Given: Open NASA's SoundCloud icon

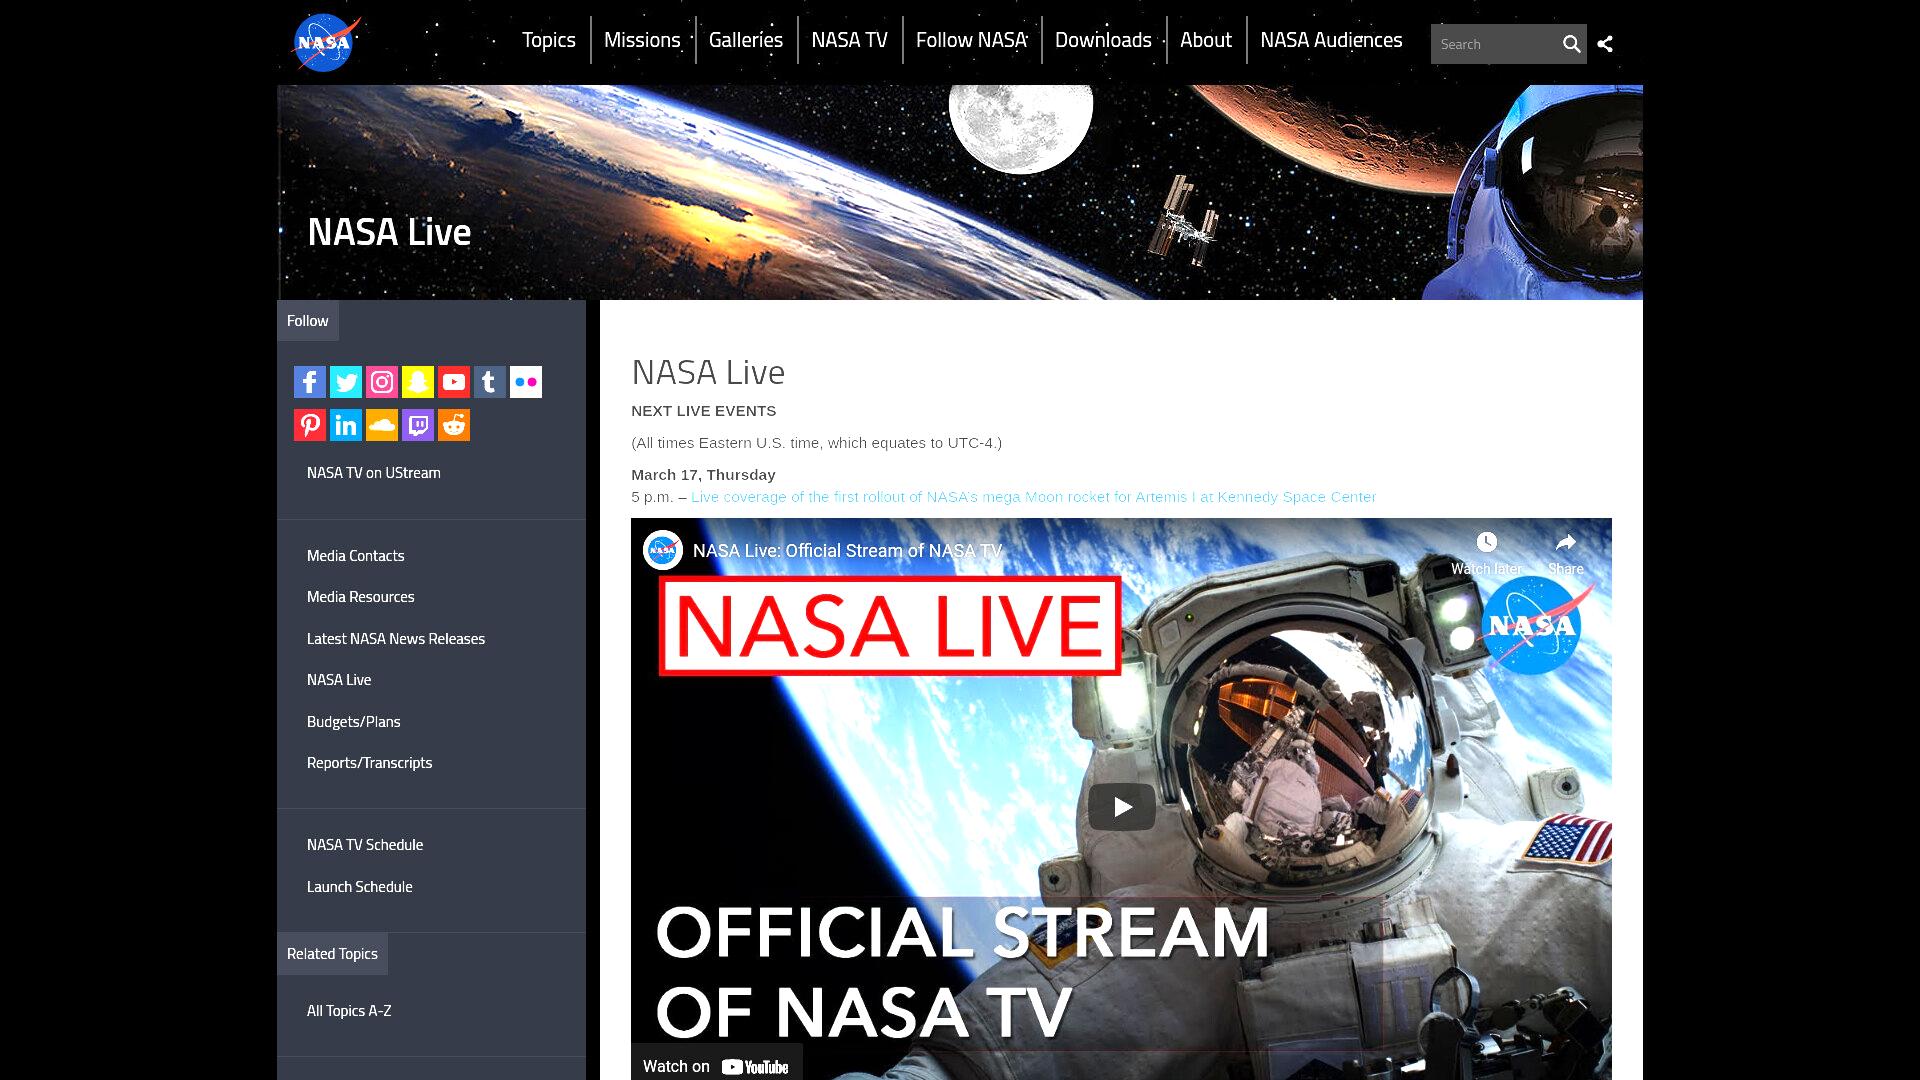Looking at the screenshot, I should (x=382, y=425).
